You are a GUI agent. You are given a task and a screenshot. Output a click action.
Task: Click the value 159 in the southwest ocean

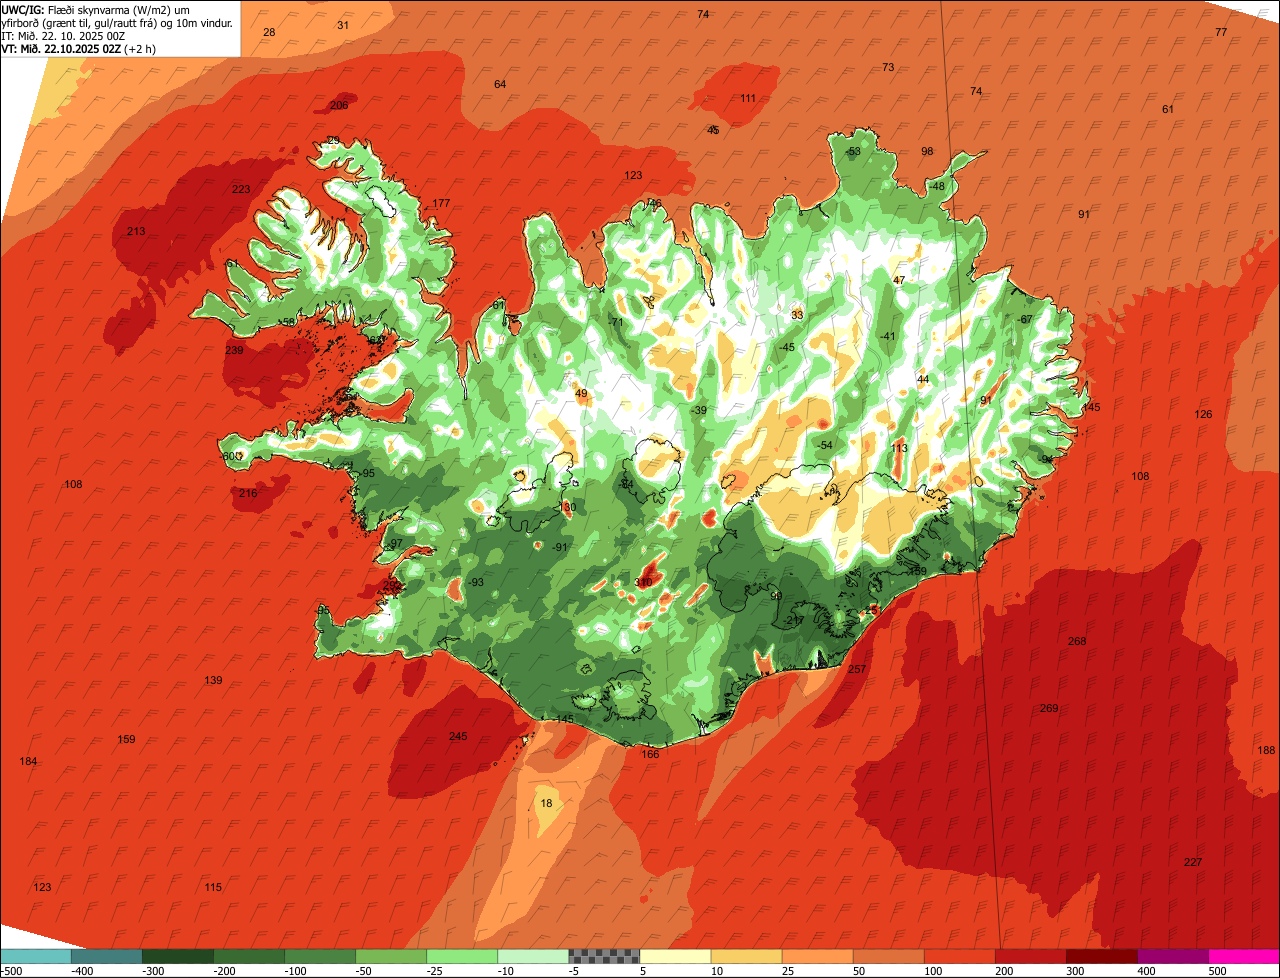pyautogui.click(x=127, y=739)
